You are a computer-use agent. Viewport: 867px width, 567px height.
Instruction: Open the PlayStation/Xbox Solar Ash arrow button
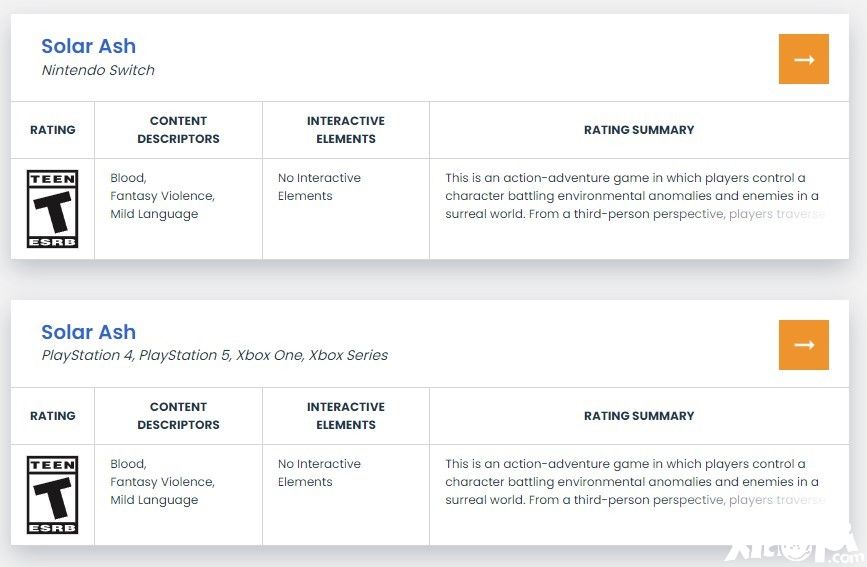803,345
